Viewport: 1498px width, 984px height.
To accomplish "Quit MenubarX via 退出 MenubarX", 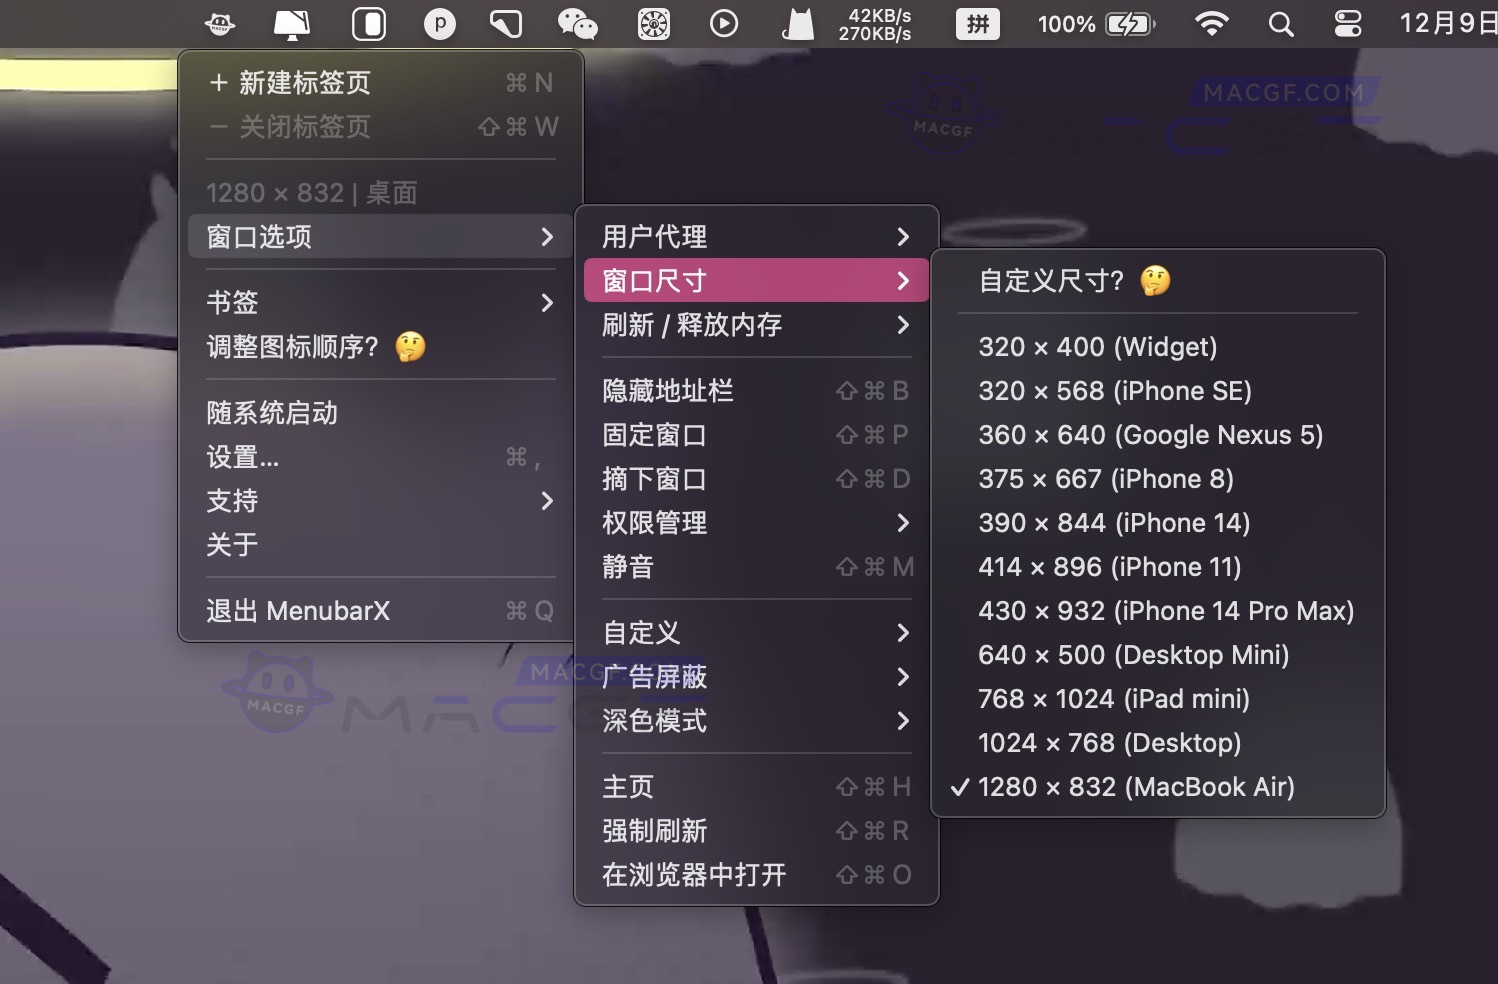I will pyautogui.click(x=297, y=610).
